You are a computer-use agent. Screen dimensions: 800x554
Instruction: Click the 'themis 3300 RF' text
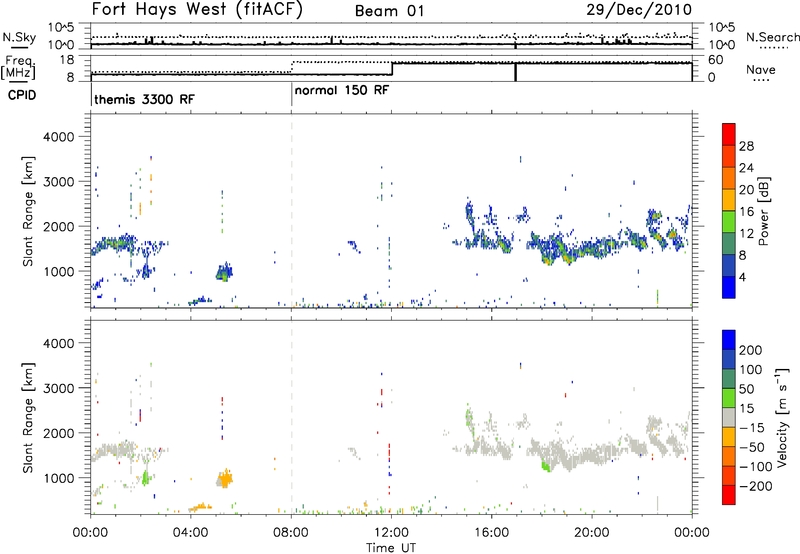coord(144,99)
